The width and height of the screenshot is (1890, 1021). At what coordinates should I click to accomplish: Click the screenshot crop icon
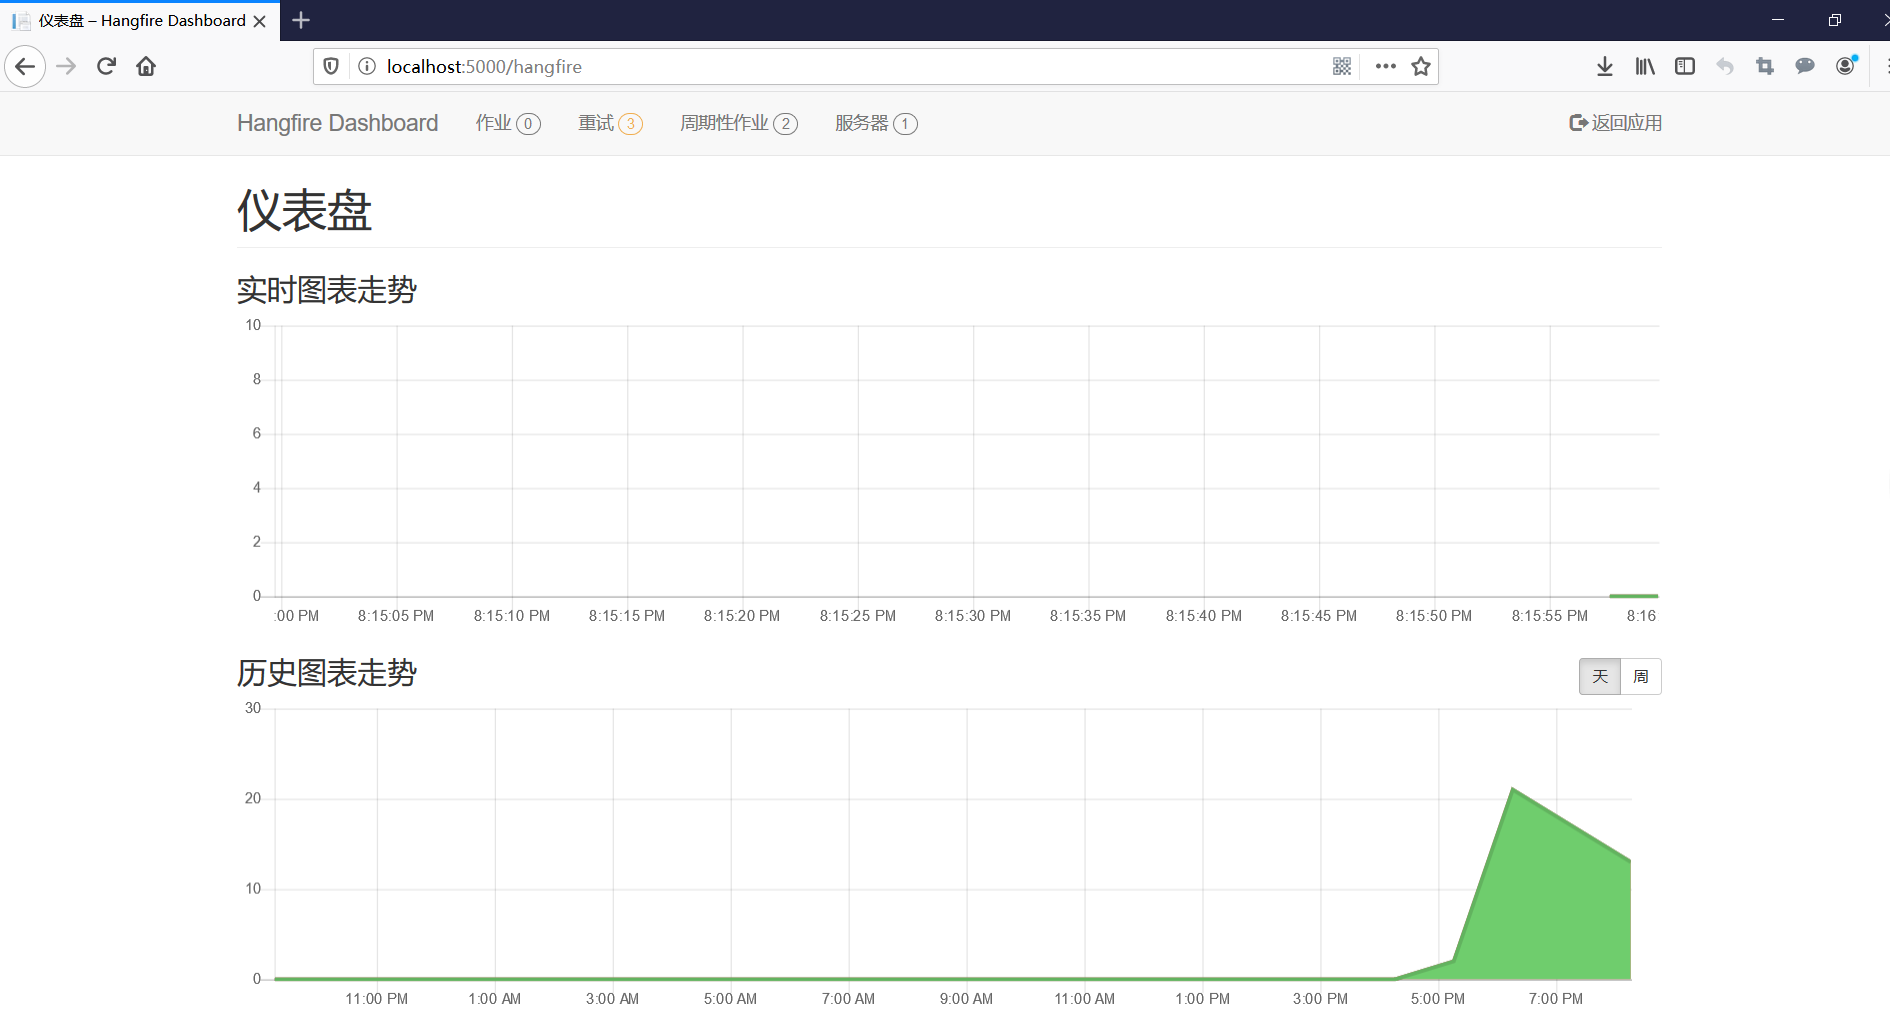click(x=1765, y=67)
